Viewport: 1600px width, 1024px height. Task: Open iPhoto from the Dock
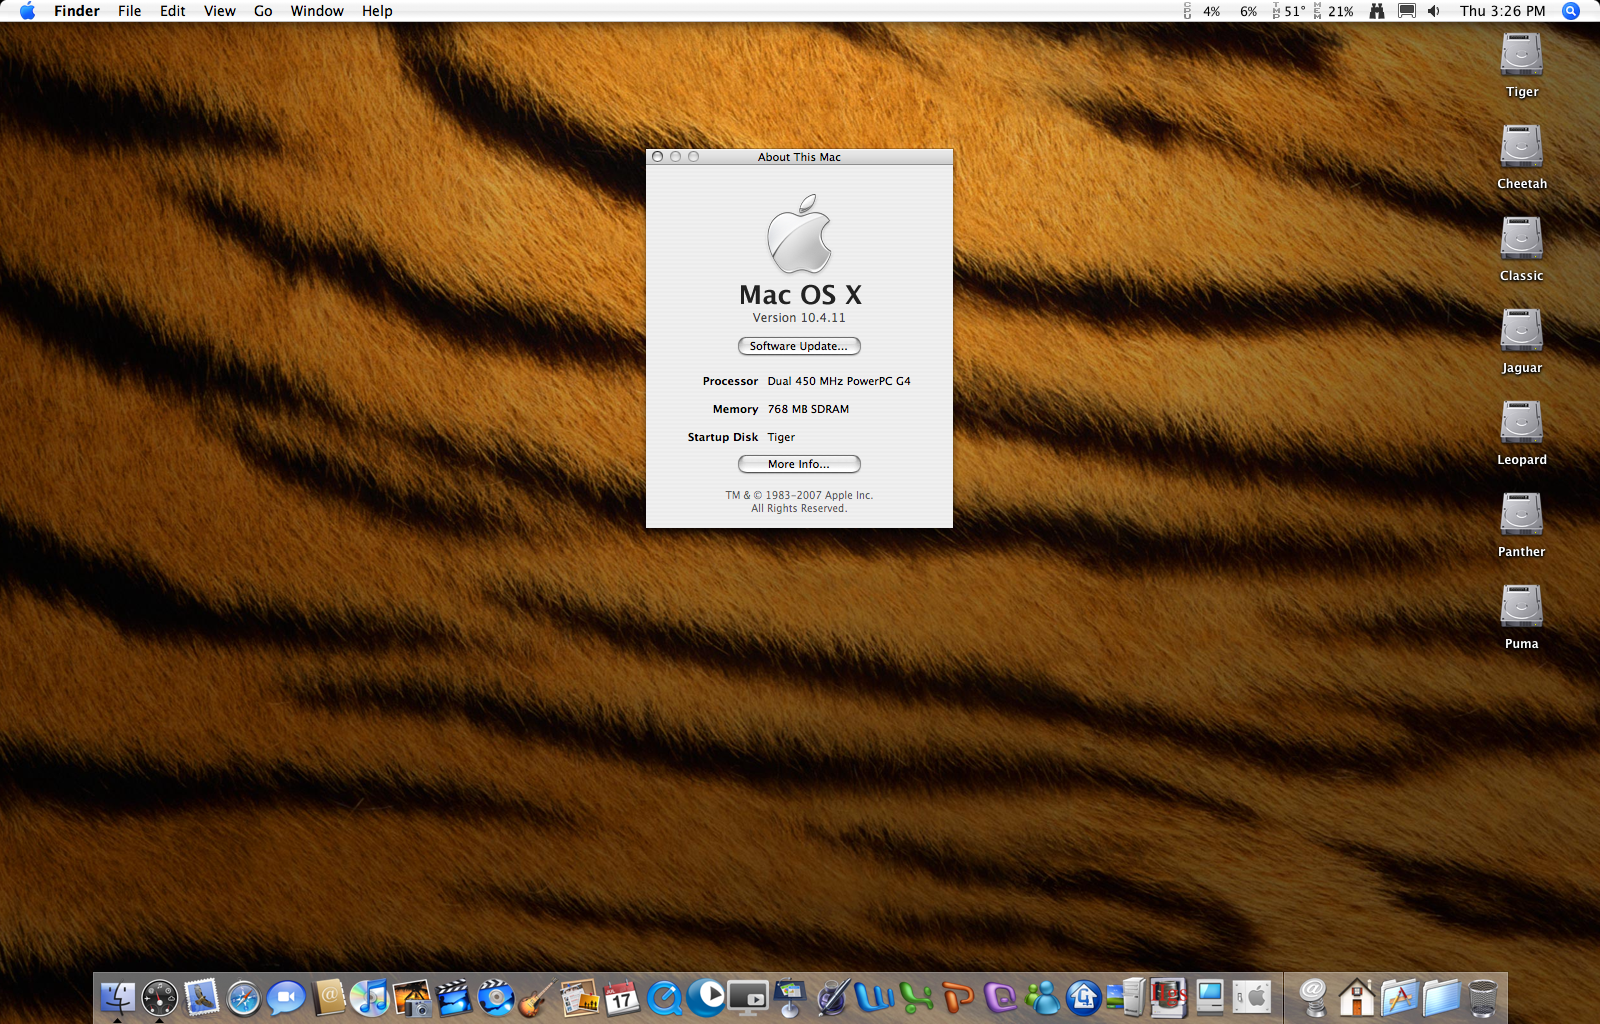click(x=412, y=997)
